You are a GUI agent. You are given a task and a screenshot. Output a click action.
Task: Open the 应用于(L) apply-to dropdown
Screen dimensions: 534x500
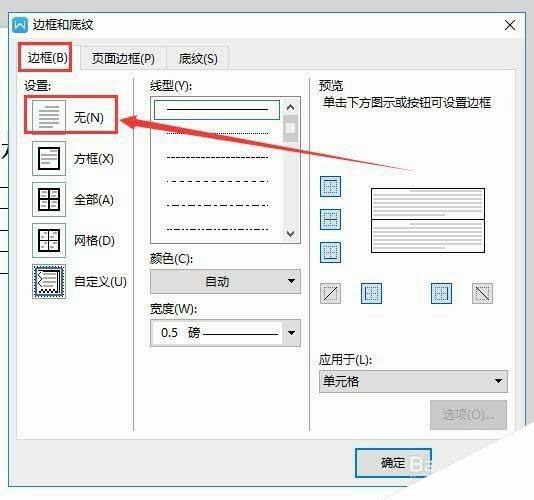pos(413,381)
